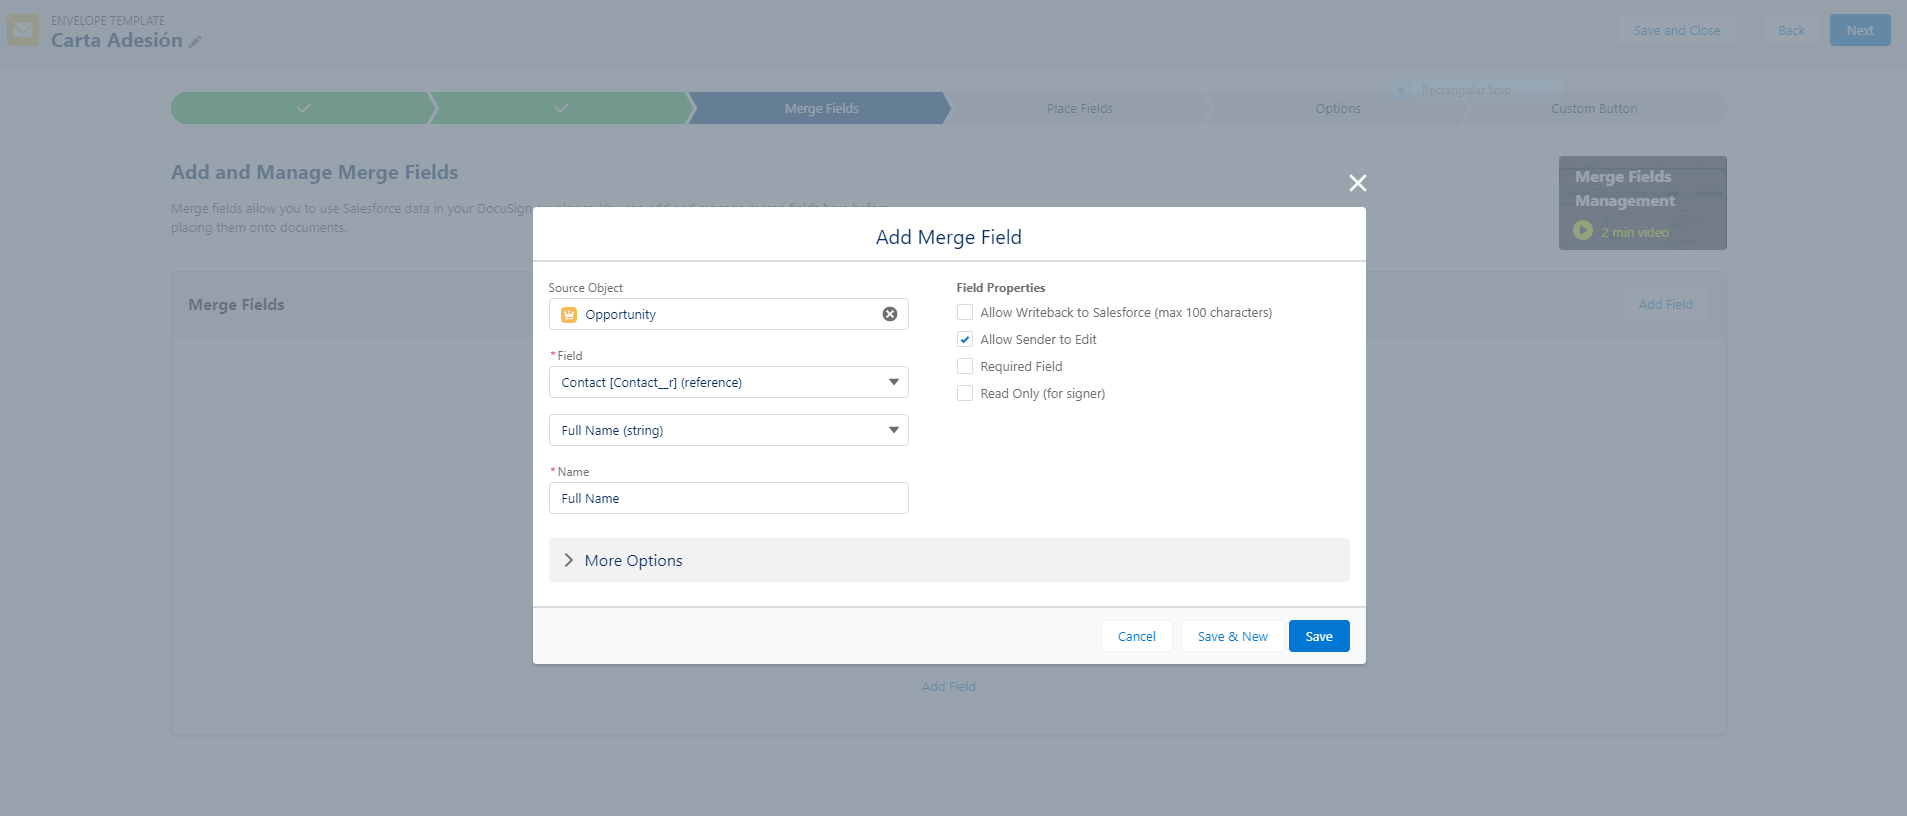The height and width of the screenshot is (816, 1907).
Task: Check the Required Field checkbox
Action: pyautogui.click(x=965, y=367)
